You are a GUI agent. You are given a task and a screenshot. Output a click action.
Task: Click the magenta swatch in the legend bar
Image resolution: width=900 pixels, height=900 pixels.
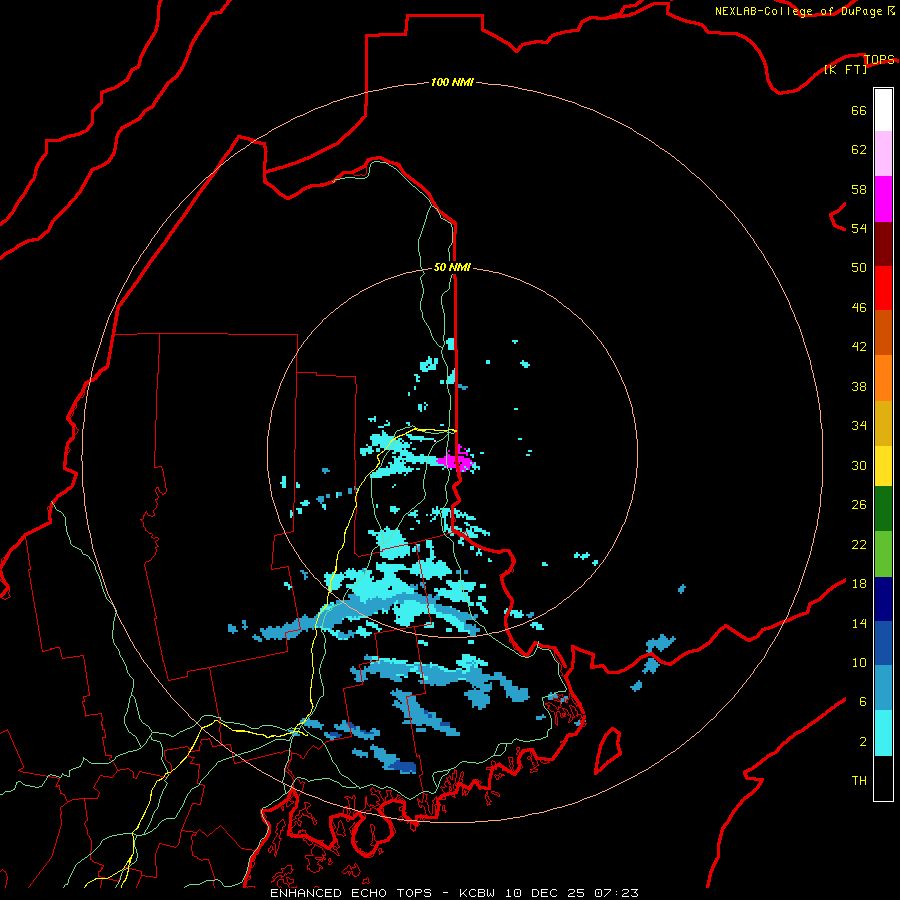(x=883, y=199)
